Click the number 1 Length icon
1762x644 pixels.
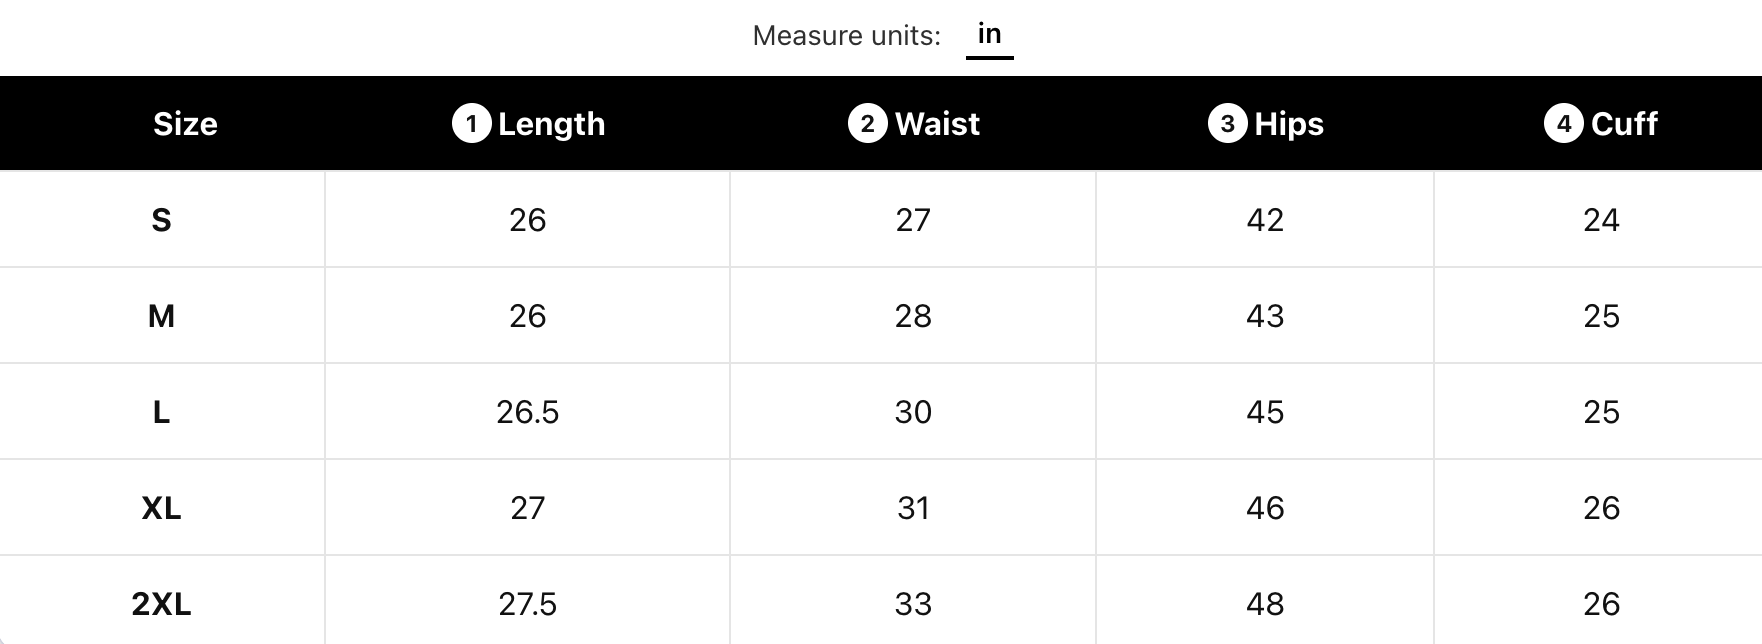(471, 124)
